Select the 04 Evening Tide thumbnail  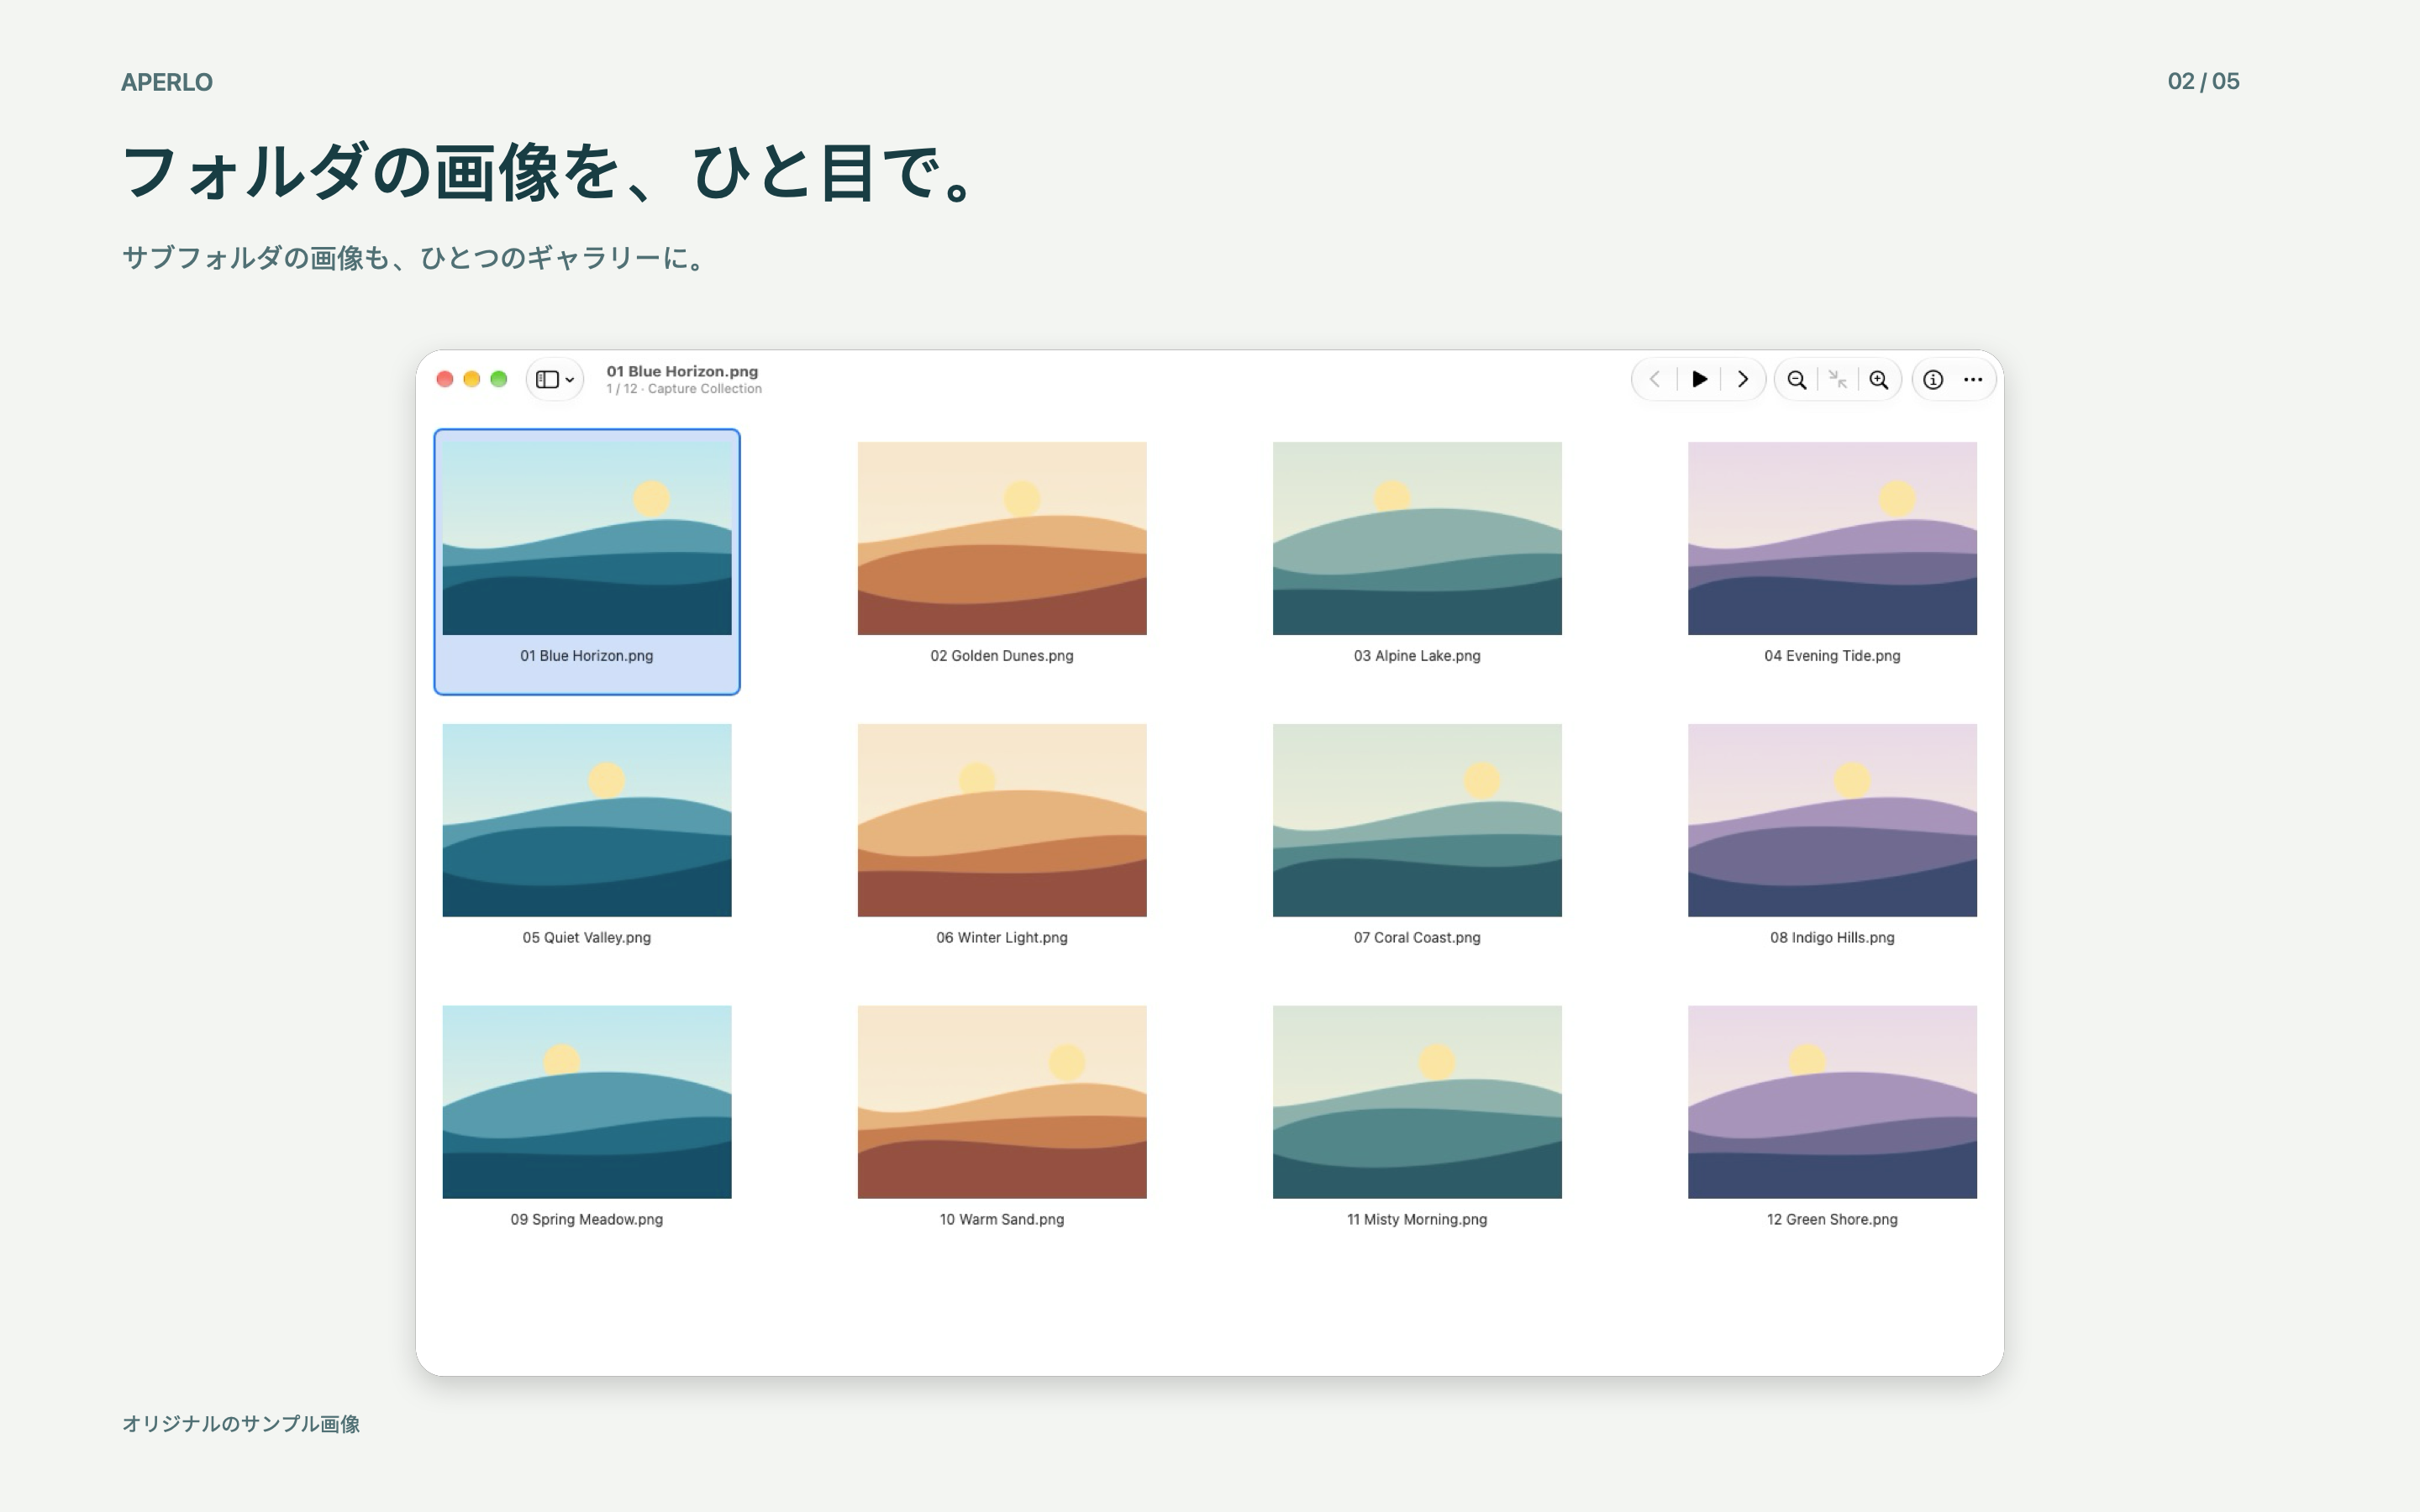pos(1832,538)
